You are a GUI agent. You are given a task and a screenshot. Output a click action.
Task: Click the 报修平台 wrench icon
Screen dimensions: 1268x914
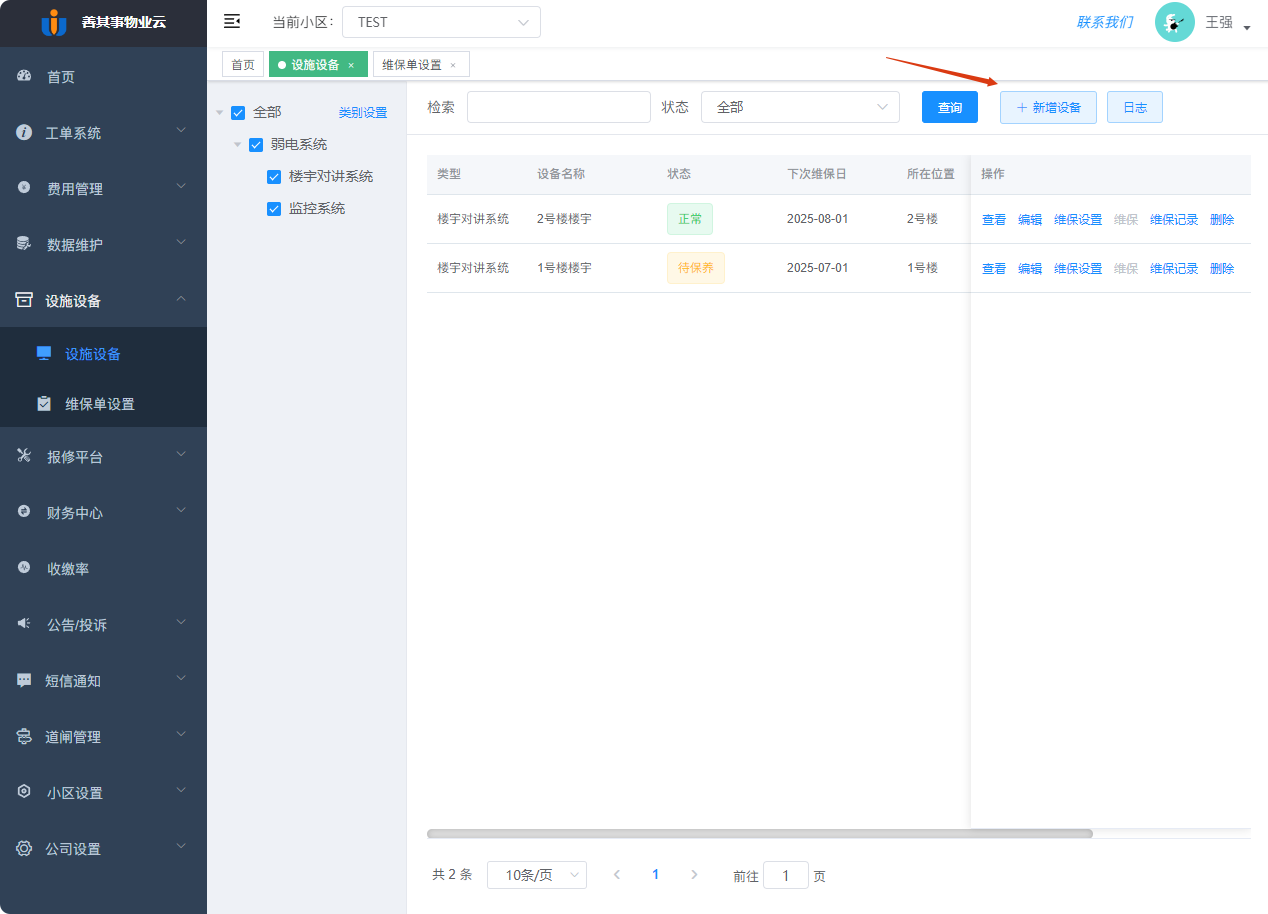pyautogui.click(x=22, y=455)
